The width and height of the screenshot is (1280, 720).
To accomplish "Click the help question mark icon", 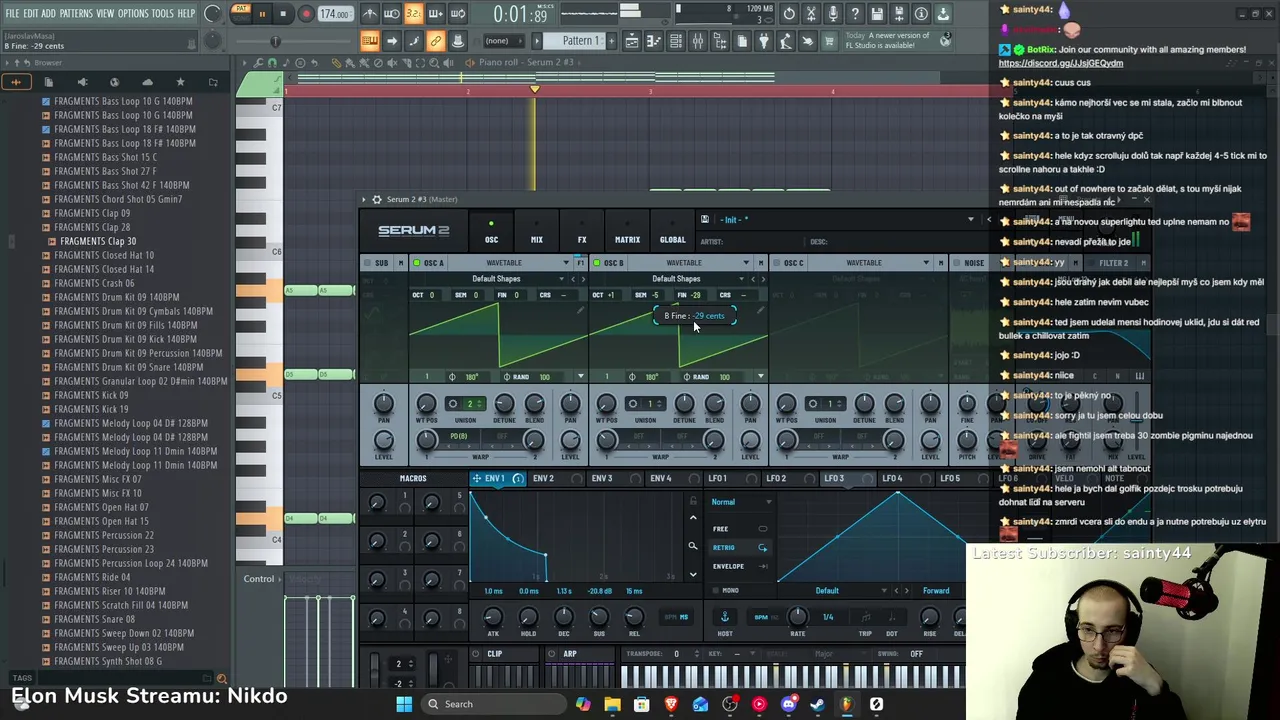I will [x=855, y=14].
